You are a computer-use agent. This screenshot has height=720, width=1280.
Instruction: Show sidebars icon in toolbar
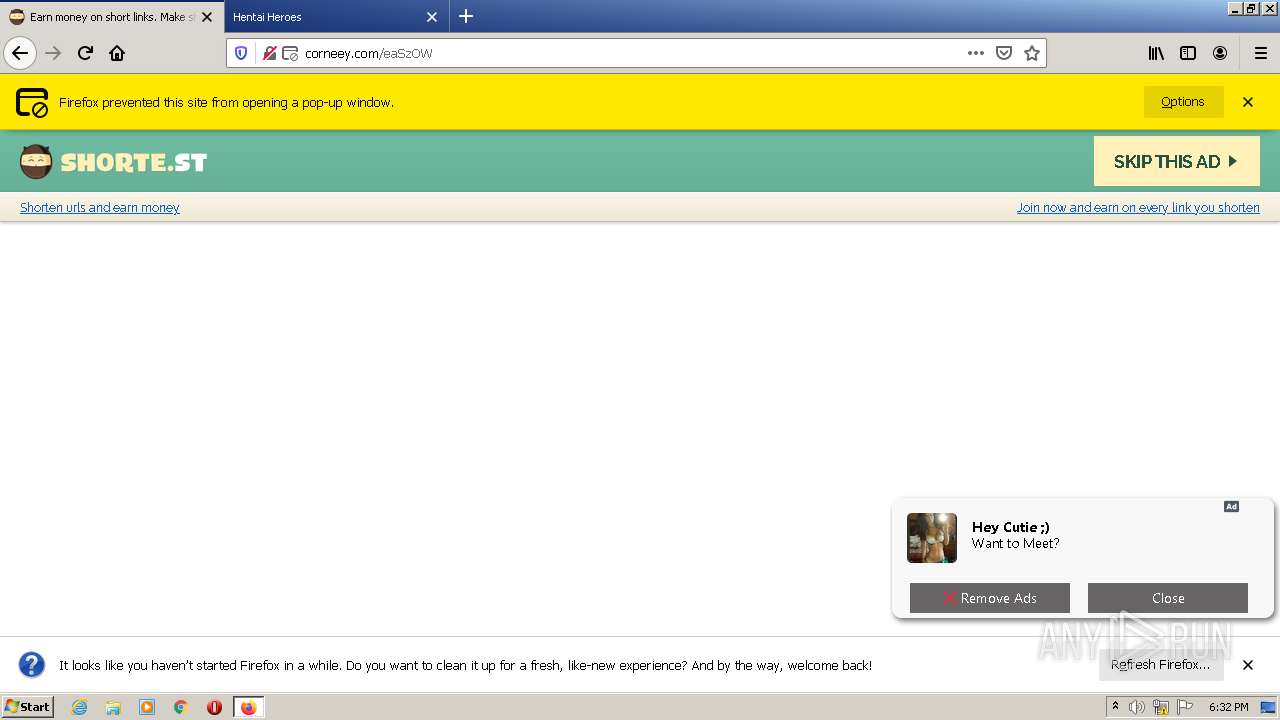pyautogui.click(x=1188, y=53)
